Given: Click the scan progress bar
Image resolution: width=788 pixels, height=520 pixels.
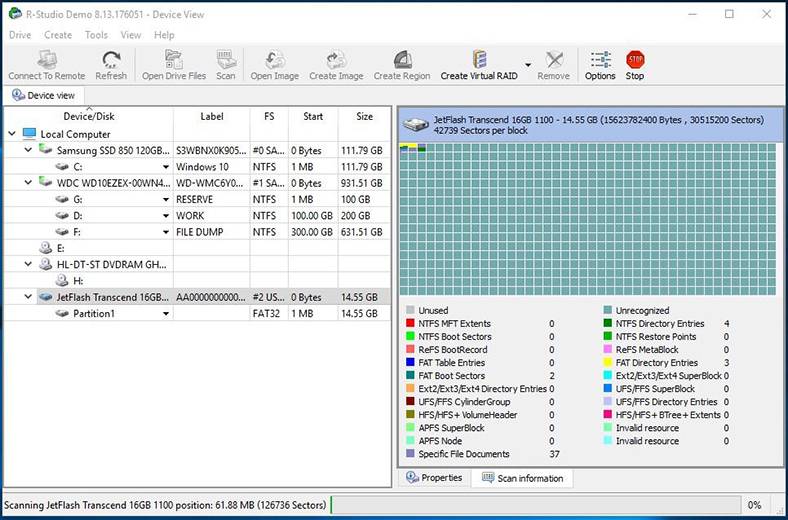Looking at the screenshot, I should tap(535, 505).
